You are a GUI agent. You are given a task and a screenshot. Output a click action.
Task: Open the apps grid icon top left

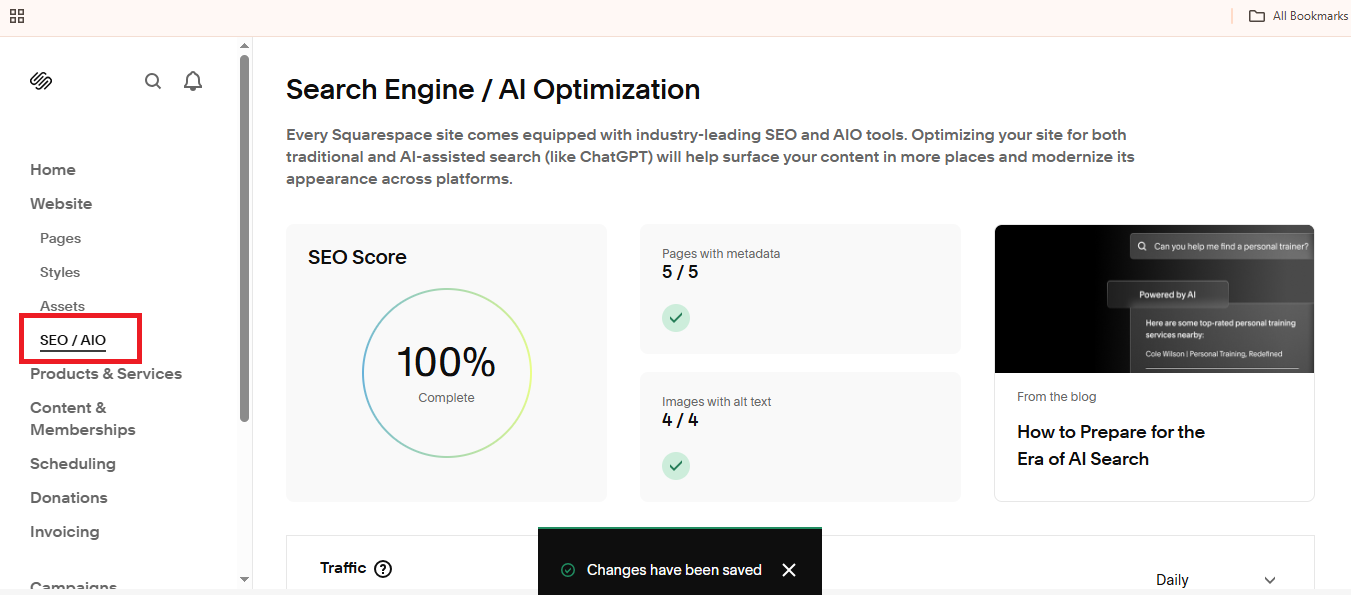[17, 16]
